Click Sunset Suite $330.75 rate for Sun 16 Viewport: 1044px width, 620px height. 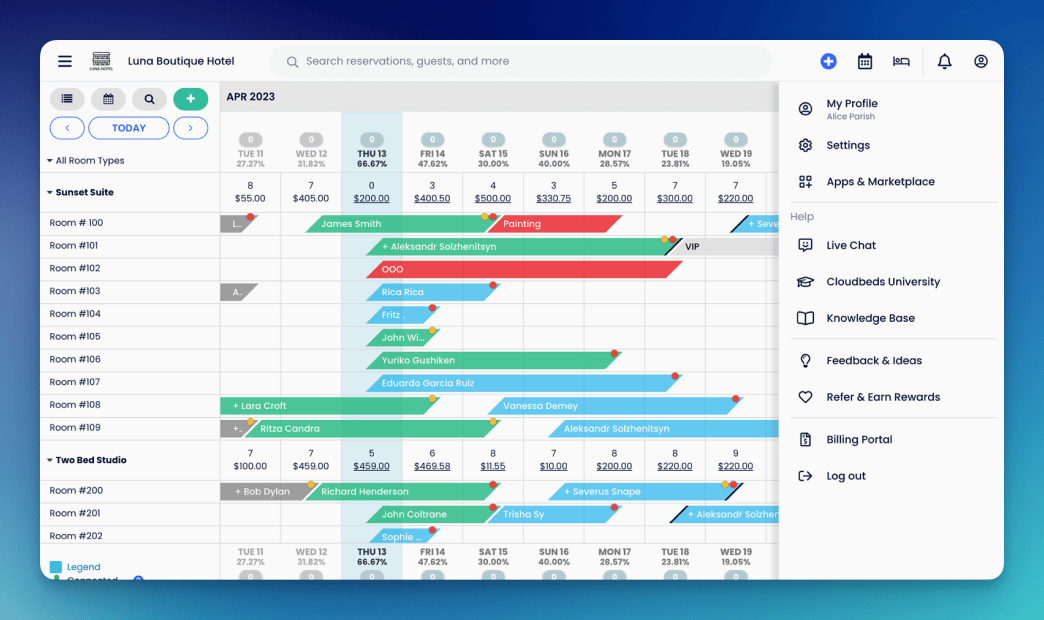click(553, 198)
